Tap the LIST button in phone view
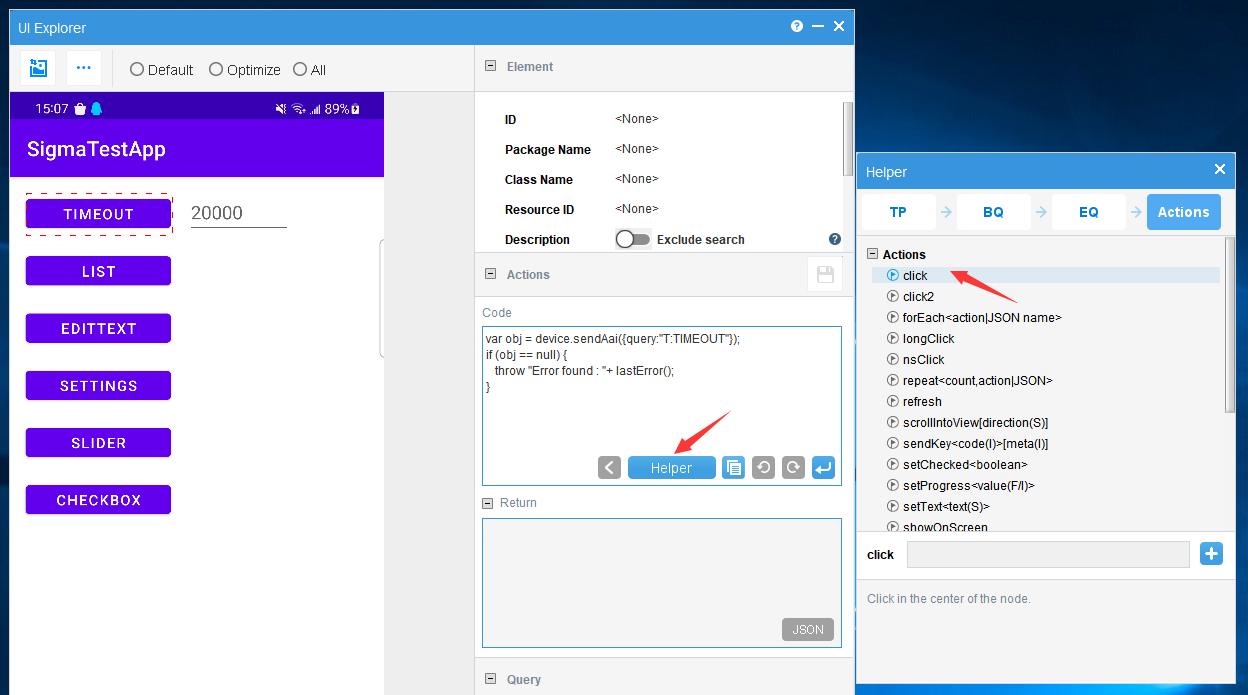The width and height of the screenshot is (1248, 695). [98, 271]
